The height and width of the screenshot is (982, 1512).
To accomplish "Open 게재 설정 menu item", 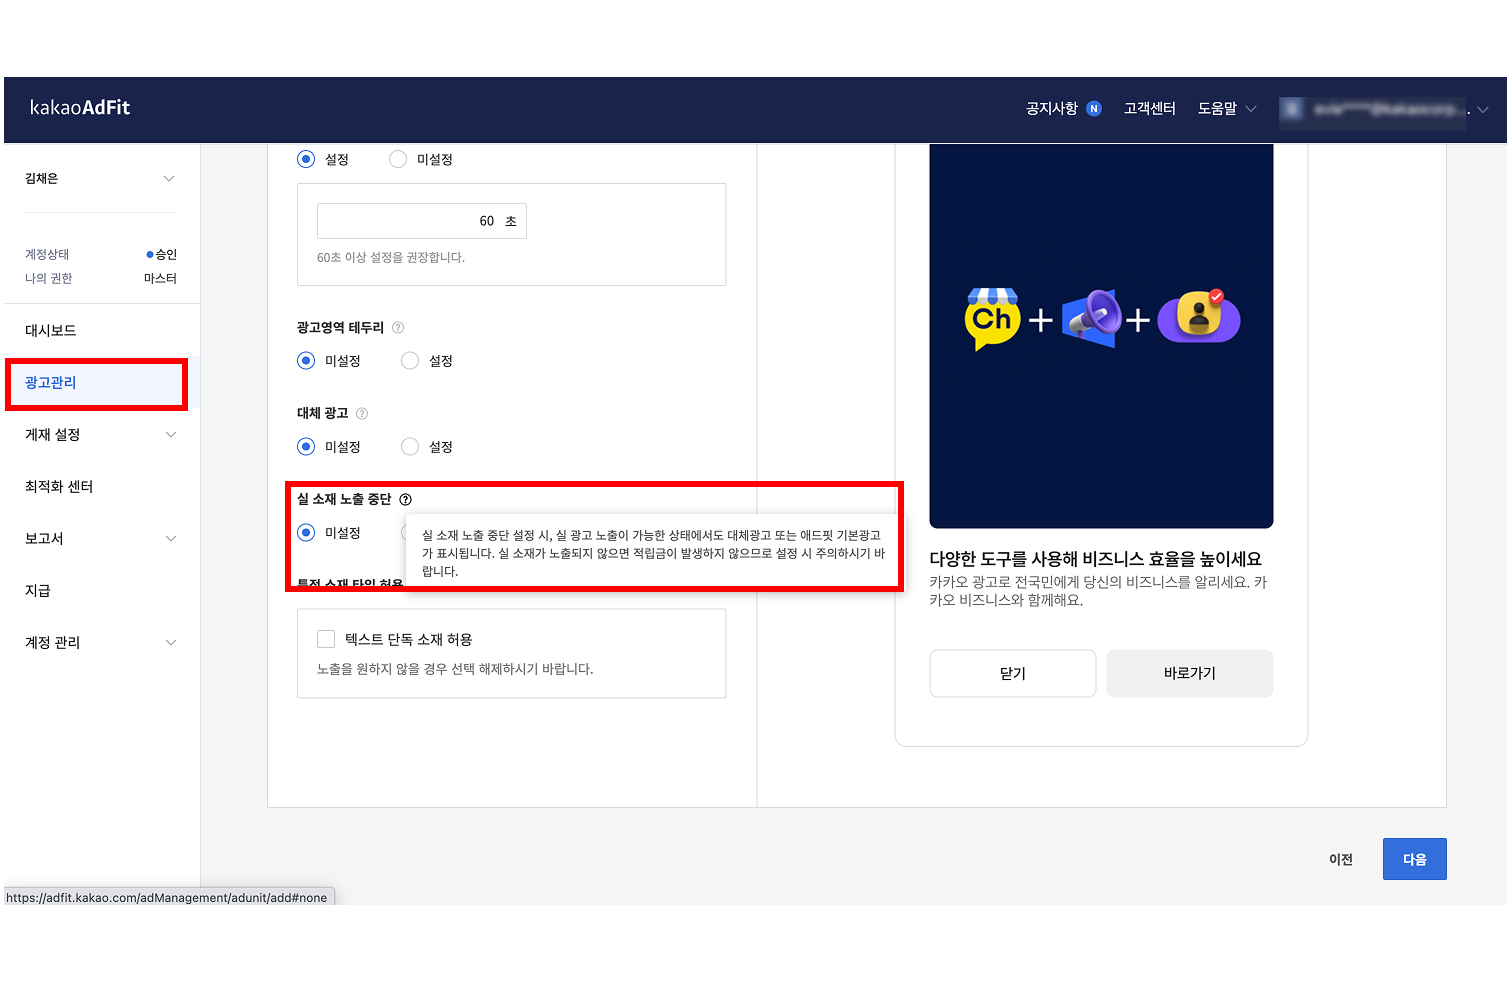I will [53, 435].
